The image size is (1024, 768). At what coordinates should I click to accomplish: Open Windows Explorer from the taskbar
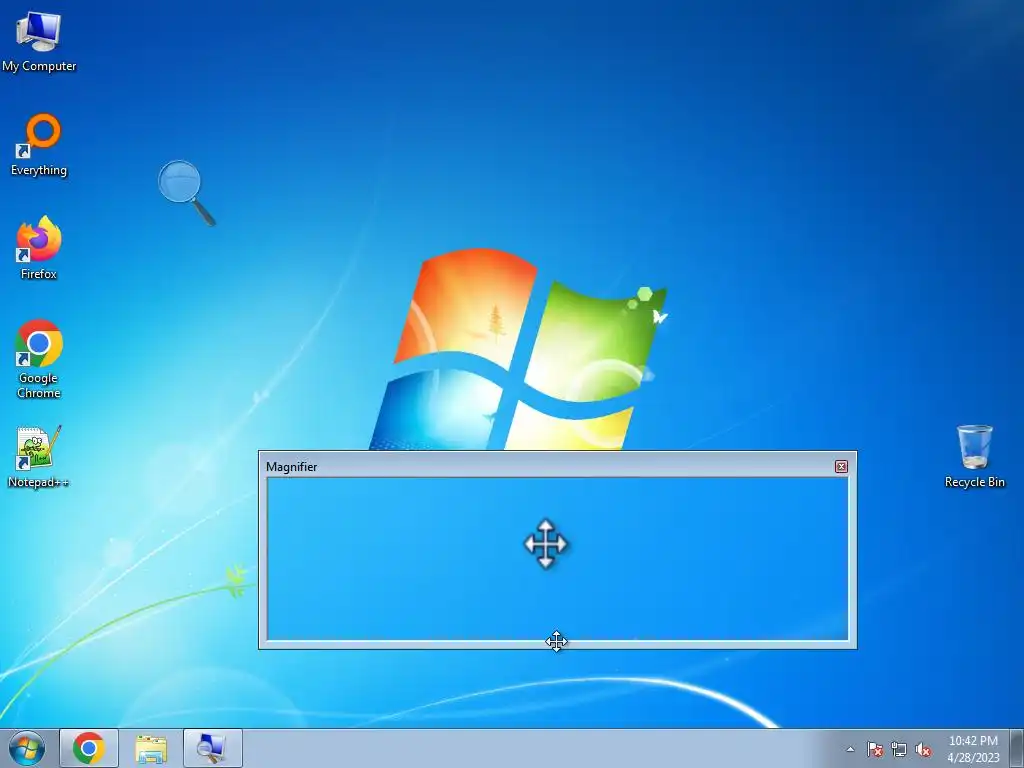tap(151, 748)
